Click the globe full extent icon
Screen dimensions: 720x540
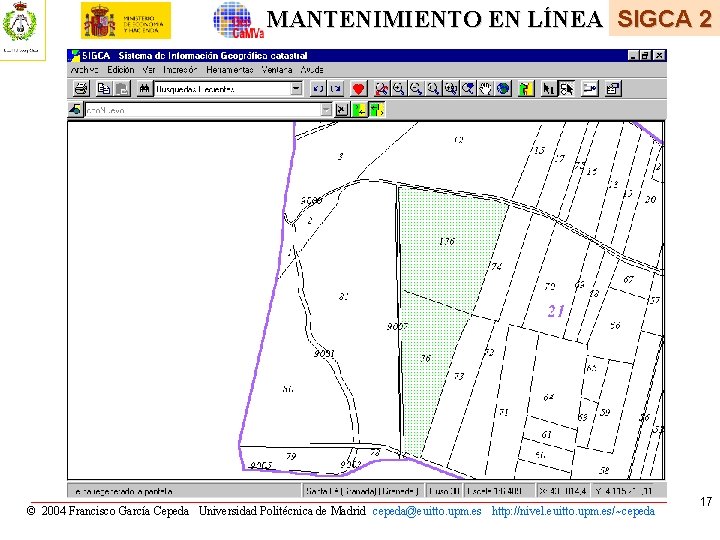pyautogui.click(x=503, y=88)
